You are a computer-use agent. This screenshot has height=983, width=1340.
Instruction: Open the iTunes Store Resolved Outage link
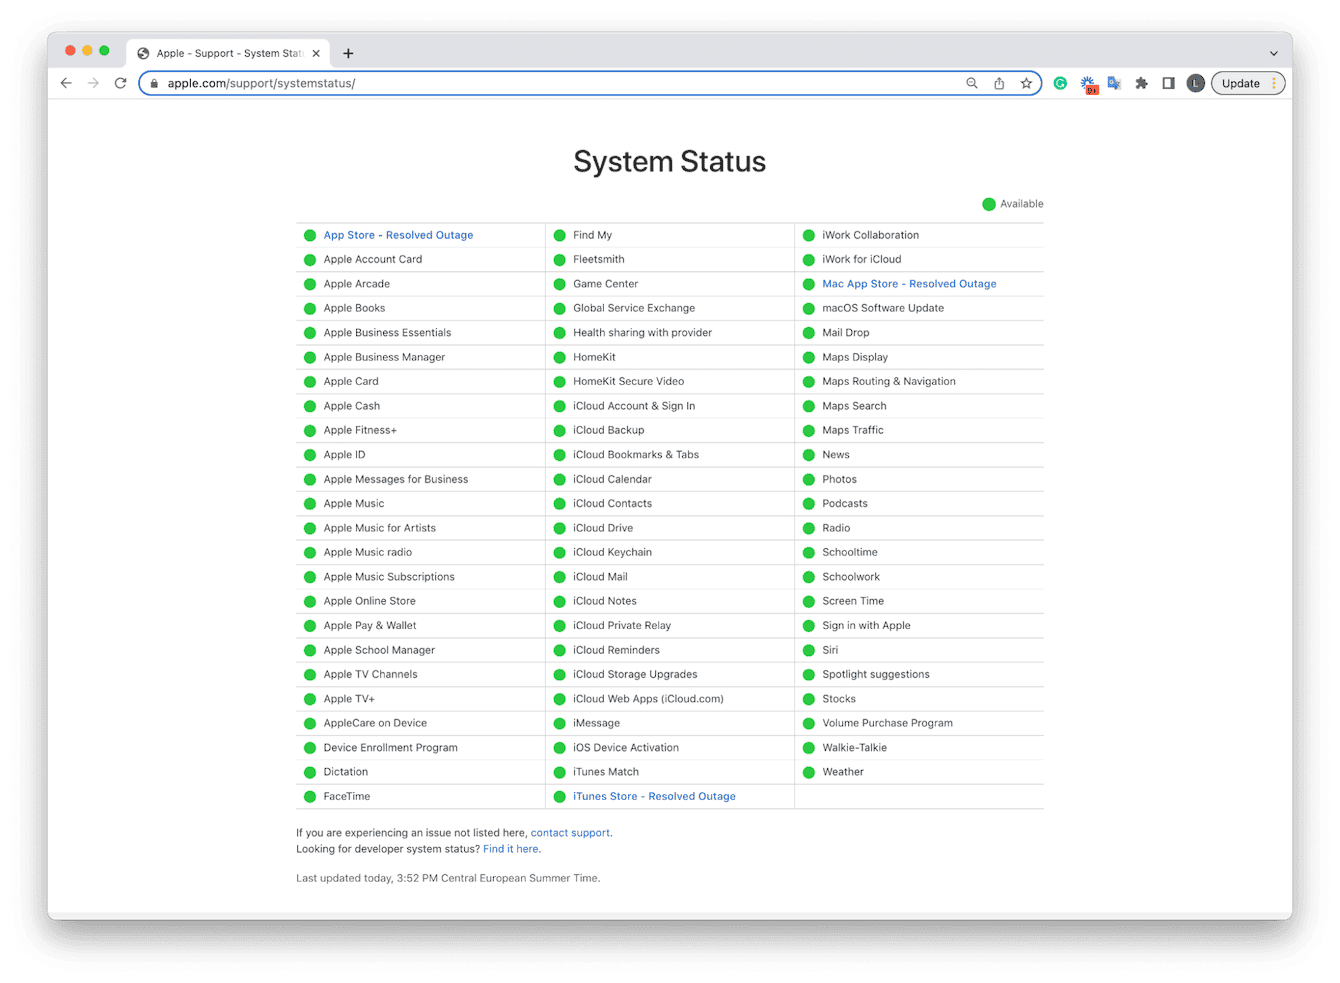(x=654, y=796)
